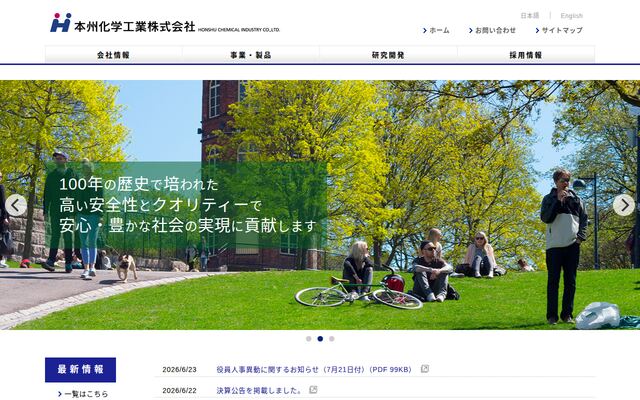Open 事業・製品 navigation menu
The width and height of the screenshot is (640, 400).
coord(251,55)
